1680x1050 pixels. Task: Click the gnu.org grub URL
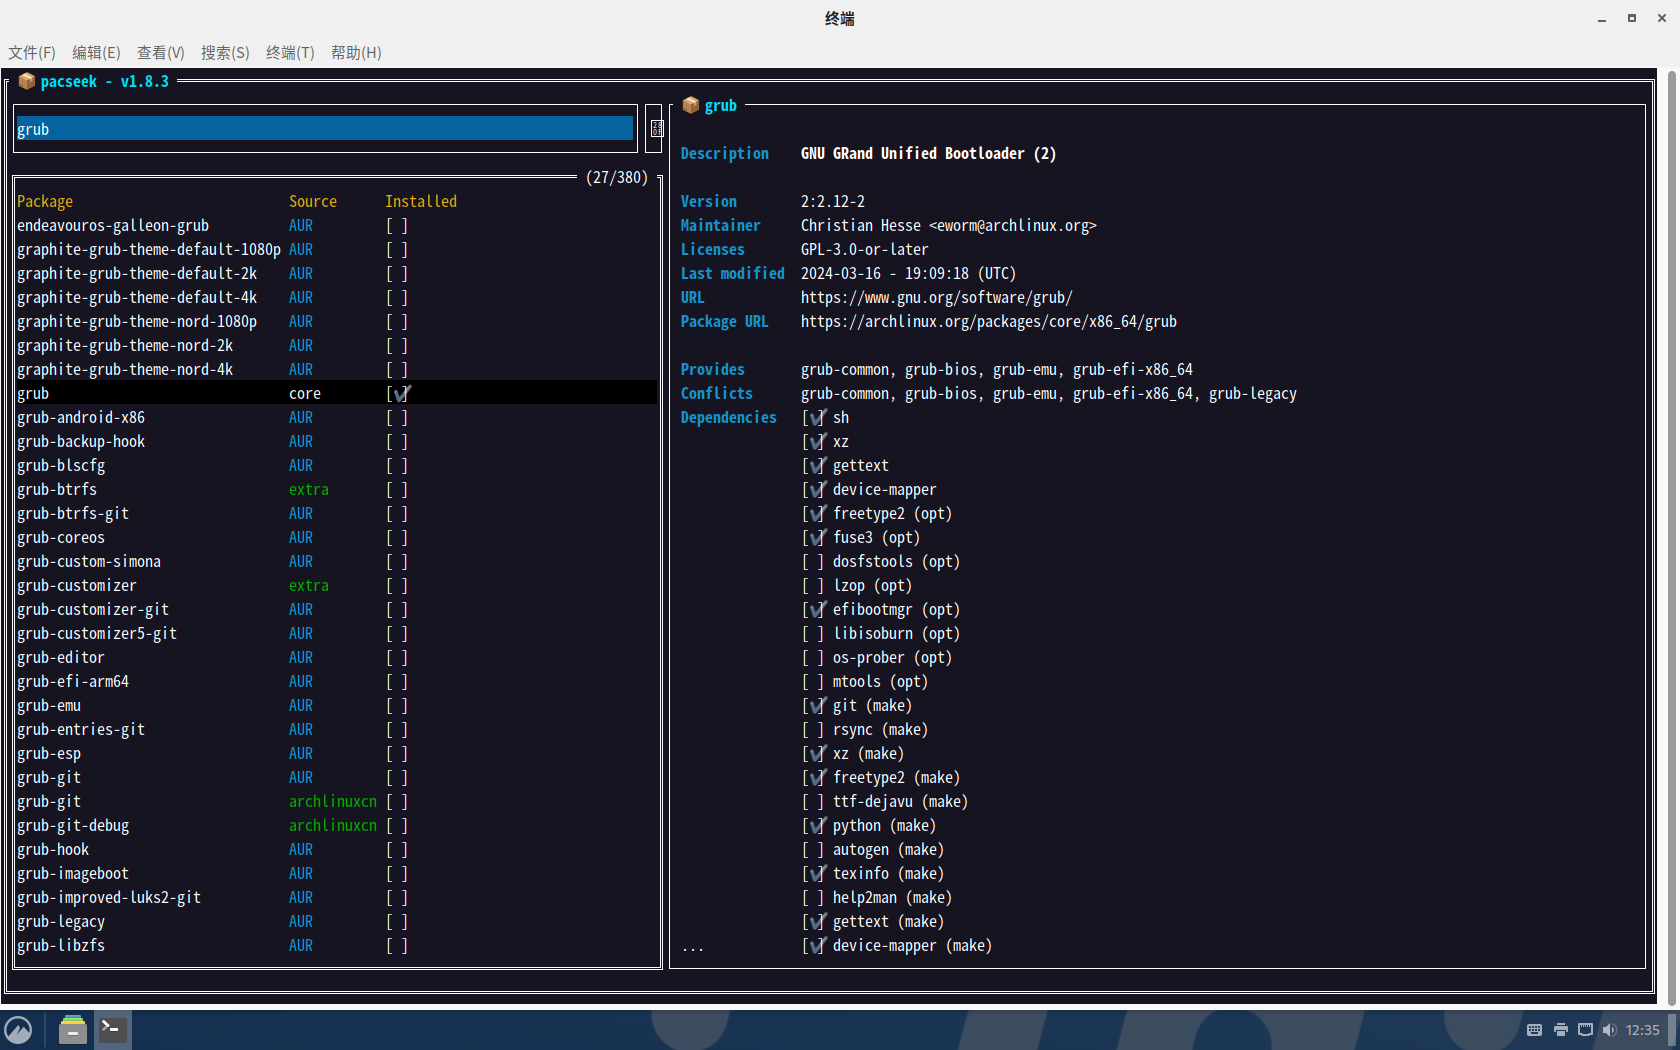(936, 298)
